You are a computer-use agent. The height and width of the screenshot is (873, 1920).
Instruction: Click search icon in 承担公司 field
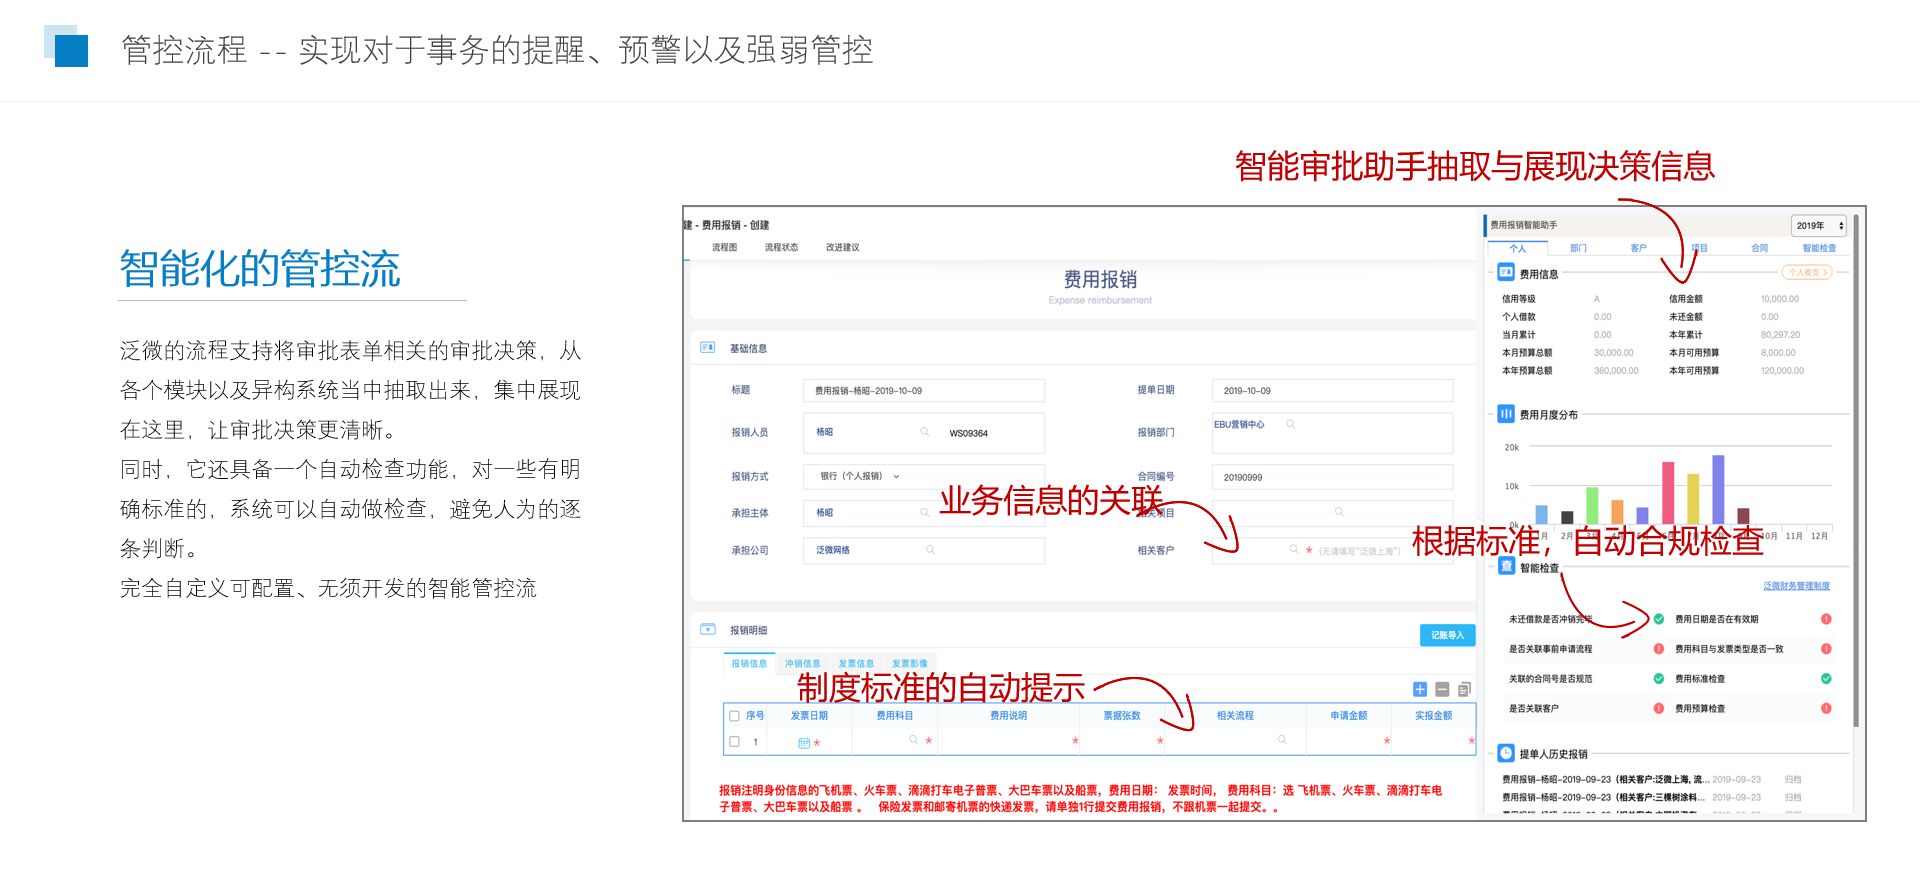click(930, 550)
